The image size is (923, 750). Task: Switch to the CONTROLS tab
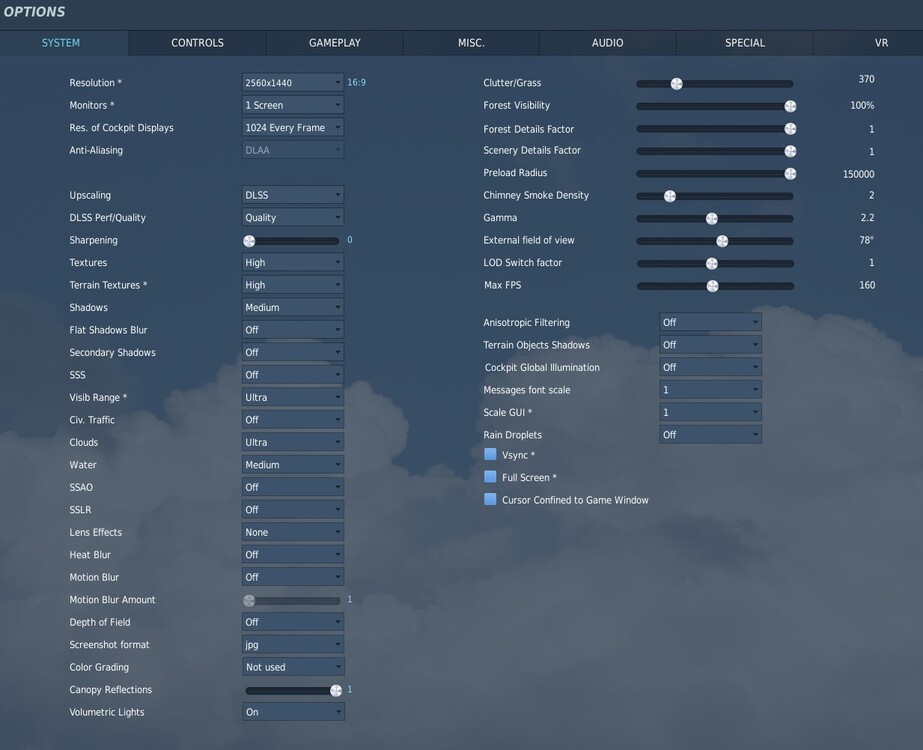pos(196,43)
